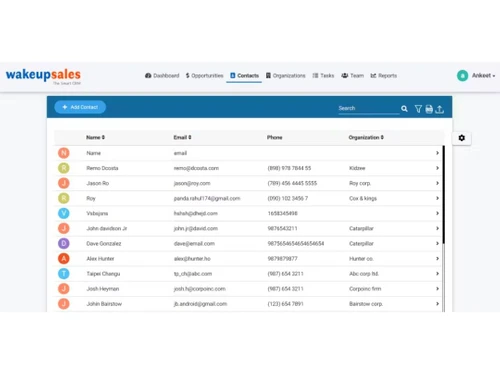Viewport: 500px width, 375px height.
Task: Click the search magnifier icon
Action: pyautogui.click(x=404, y=109)
